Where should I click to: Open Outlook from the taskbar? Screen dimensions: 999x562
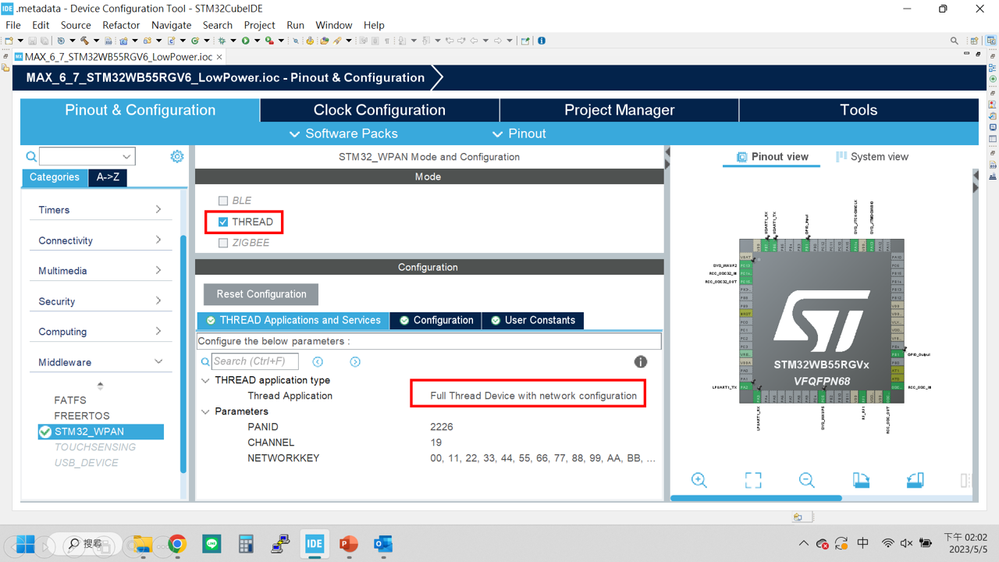coord(383,544)
